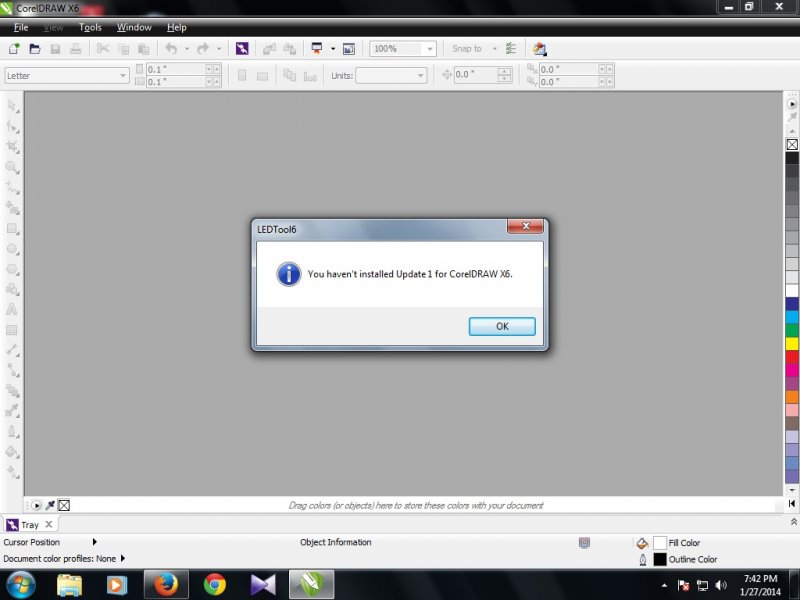The height and width of the screenshot is (600, 800).
Task: Select the Crop tool in toolbox
Action: click(x=13, y=147)
